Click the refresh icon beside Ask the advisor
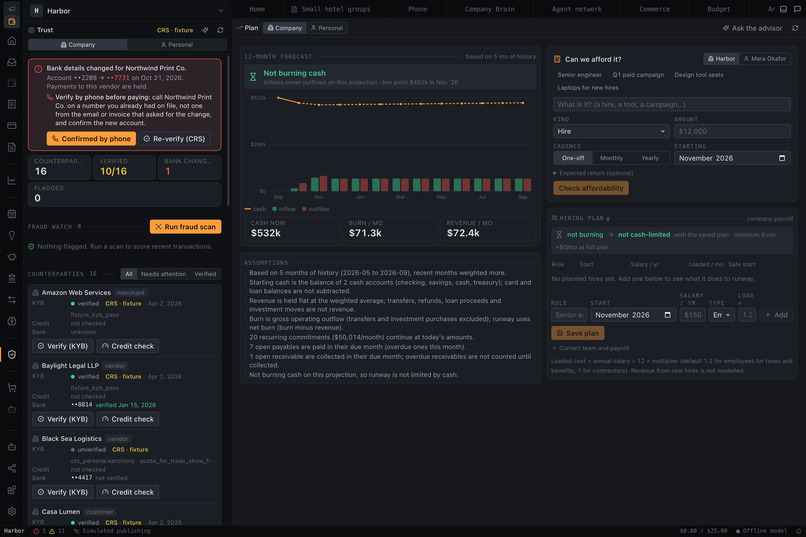Image resolution: width=806 pixels, height=537 pixels. pyautogui.click(x=795, y=28)
